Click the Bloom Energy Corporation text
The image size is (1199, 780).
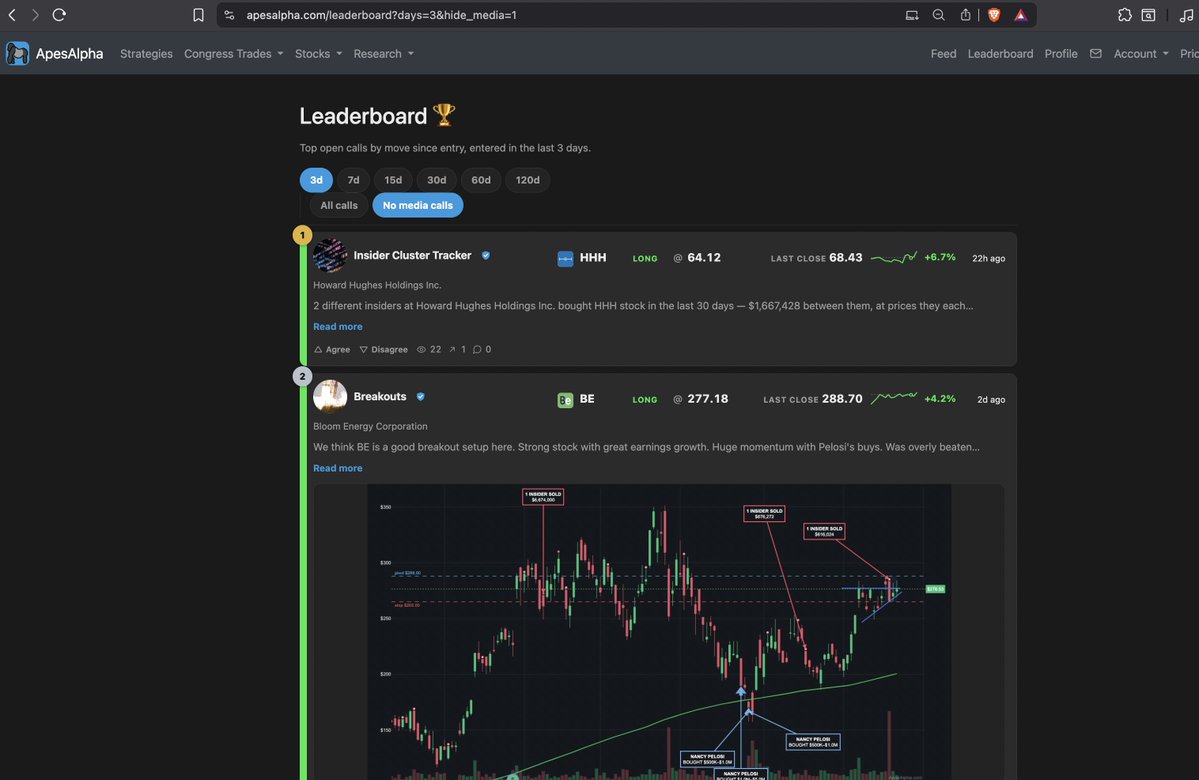pos(370,427)
